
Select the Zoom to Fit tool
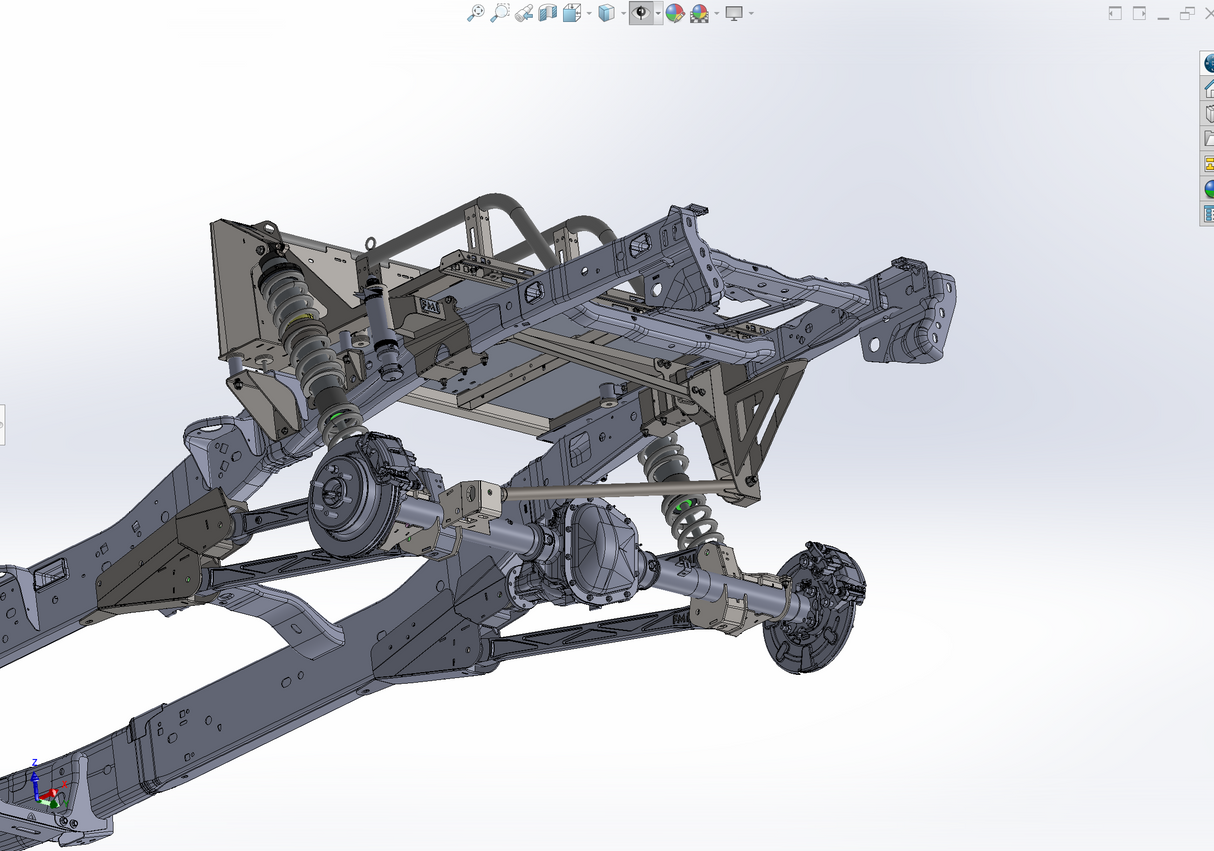coord(475,13)
